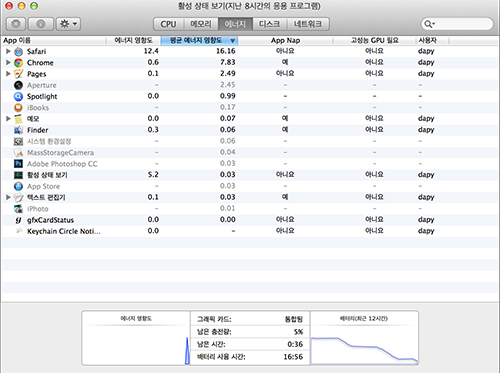
Task: Click the Pages document icon
Action: click(x=19, y=74)
